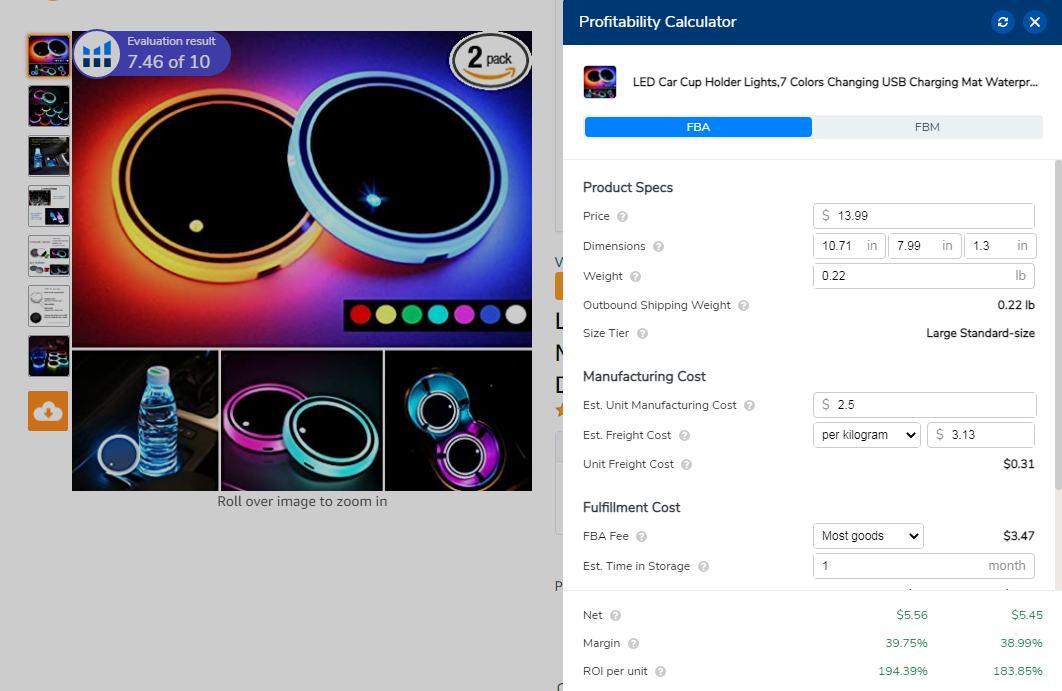Click the calculator panel vertical scrollbar
Screen dimensions: 1062x691
1058,300
